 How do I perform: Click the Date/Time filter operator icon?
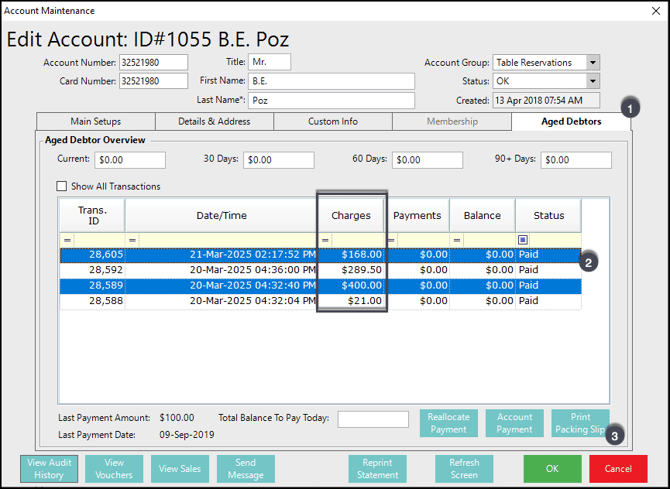(x=133, y=241)
